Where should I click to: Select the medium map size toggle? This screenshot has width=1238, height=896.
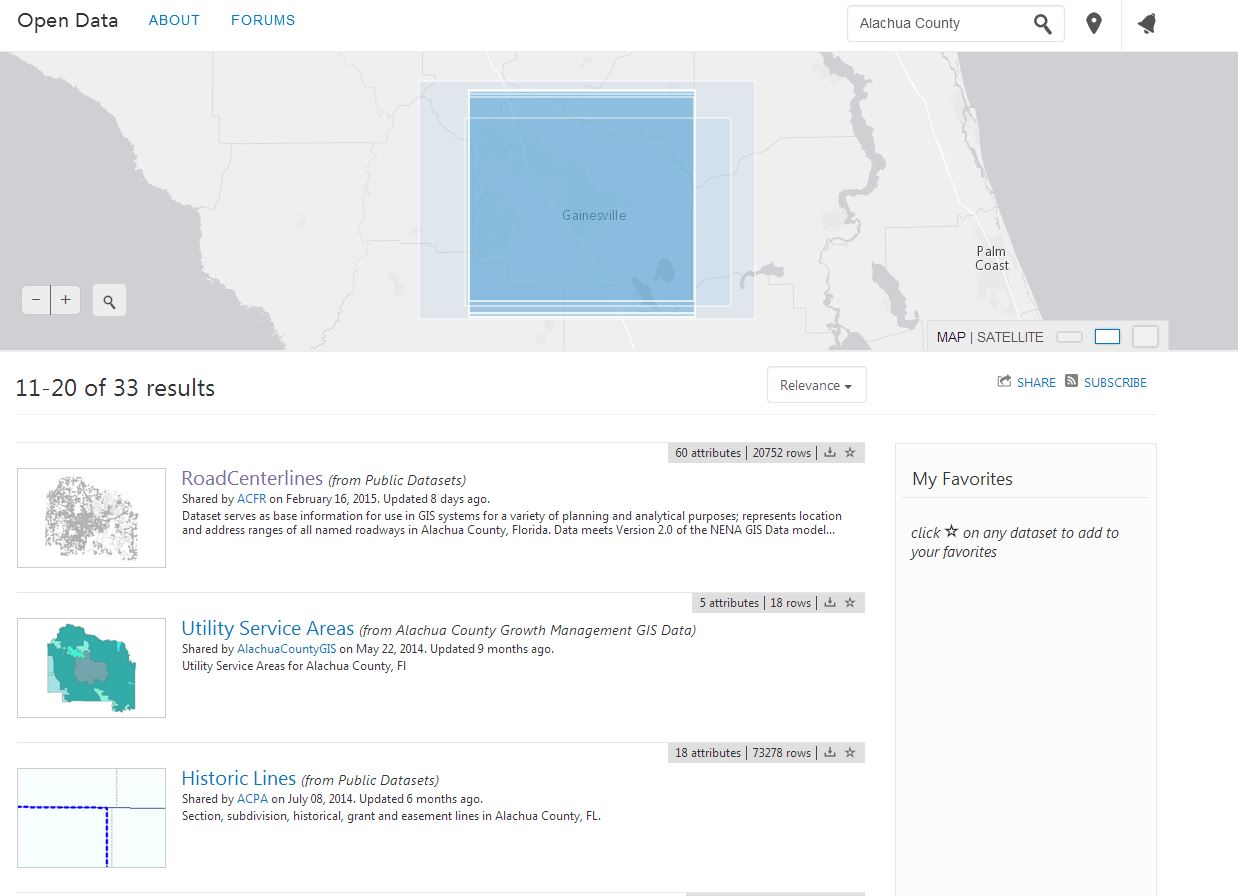[x=1107, y=337]
